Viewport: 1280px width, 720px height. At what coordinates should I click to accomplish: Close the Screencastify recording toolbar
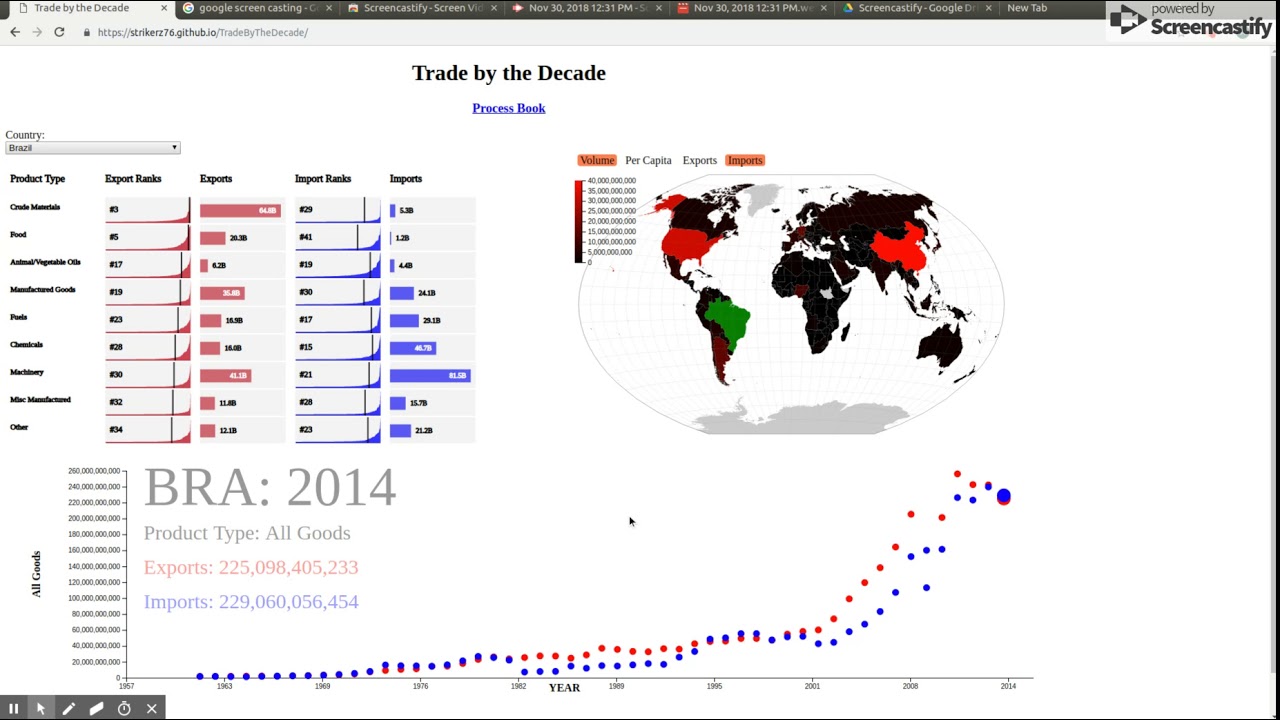coord(152,708)
